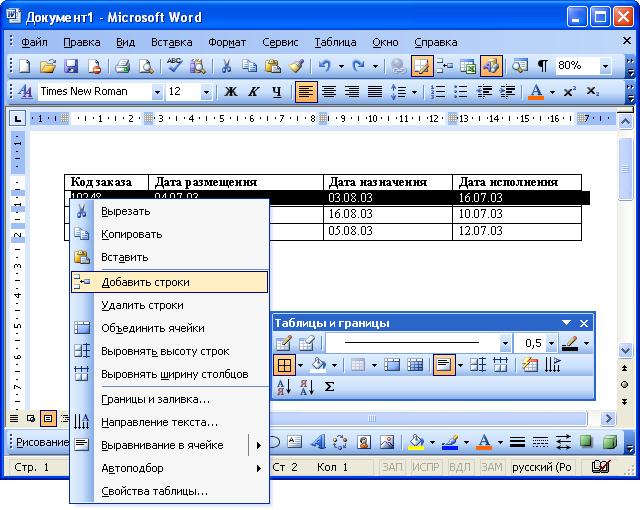The image size is (640, 510).
Task: Pick the font color A button
Action: [536, 91]
